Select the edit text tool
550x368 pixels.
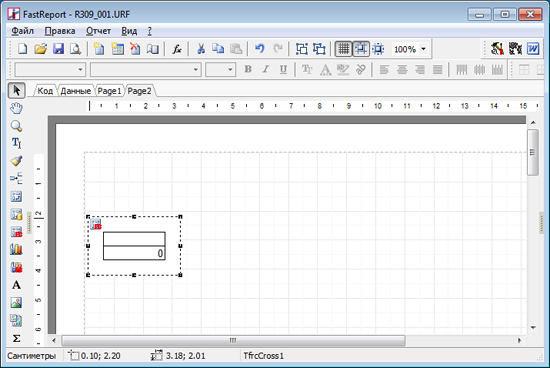(16, 143)
